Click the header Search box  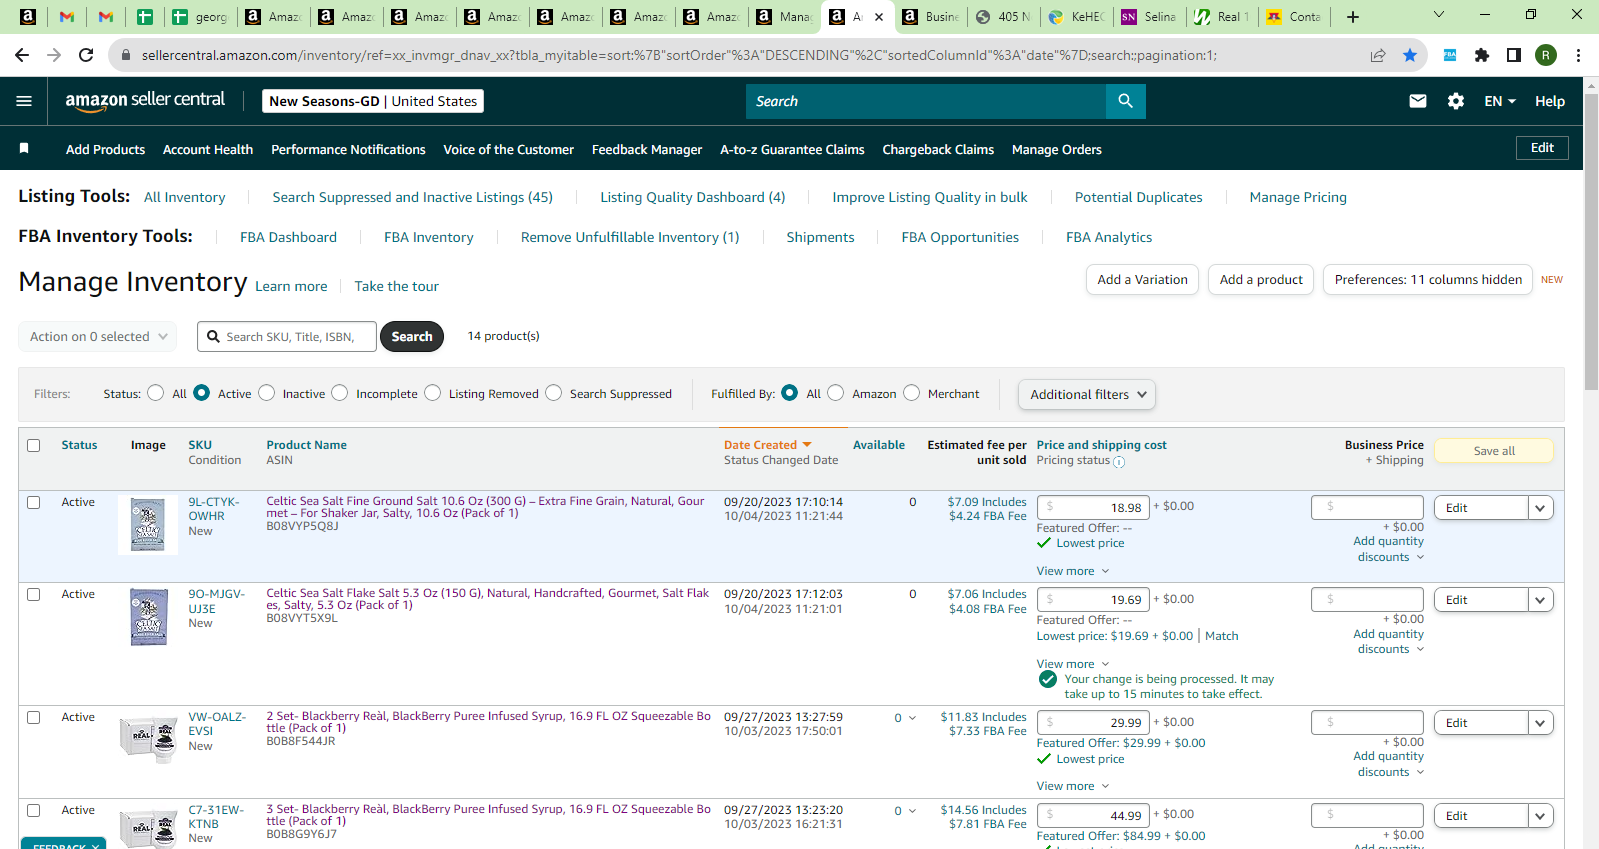(926, 101)
